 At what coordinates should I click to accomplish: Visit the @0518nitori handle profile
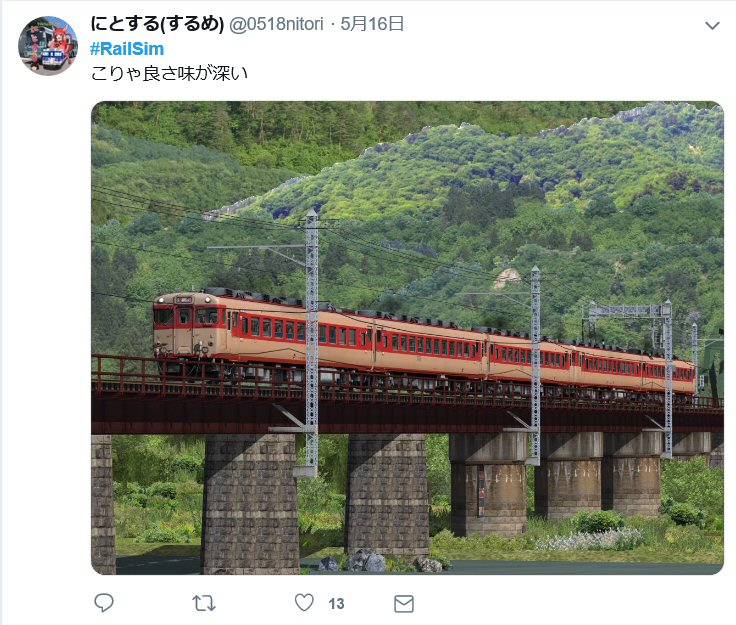276,24
